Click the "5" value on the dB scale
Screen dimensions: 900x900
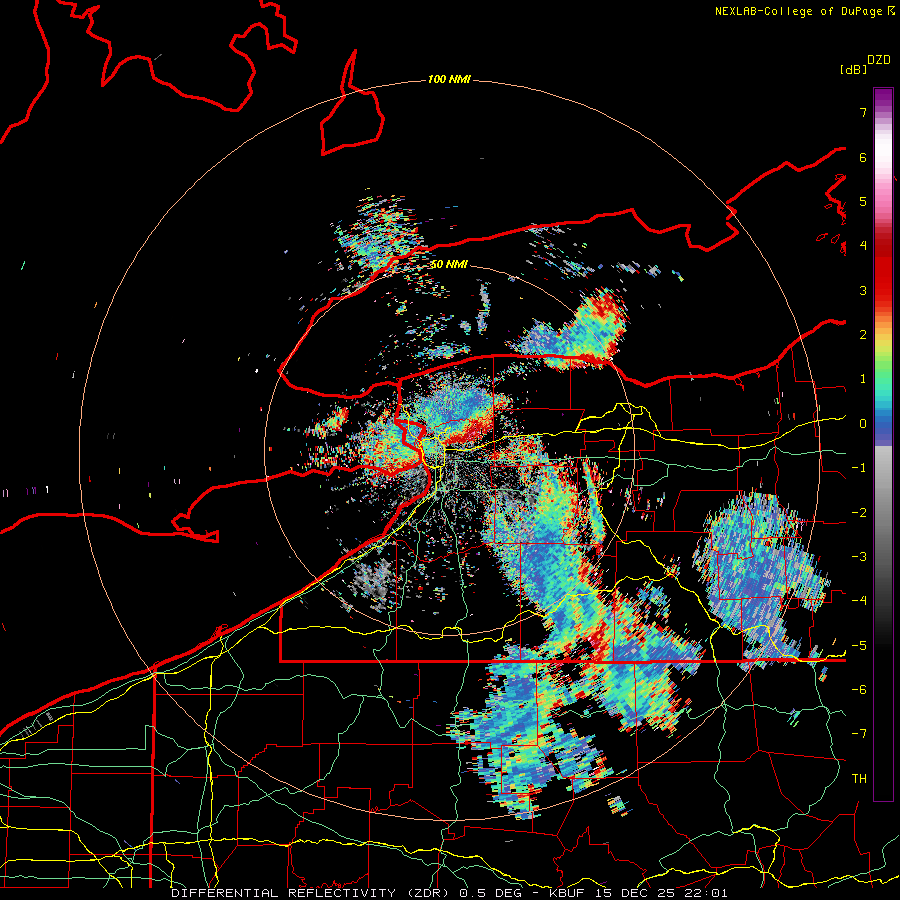863,201
